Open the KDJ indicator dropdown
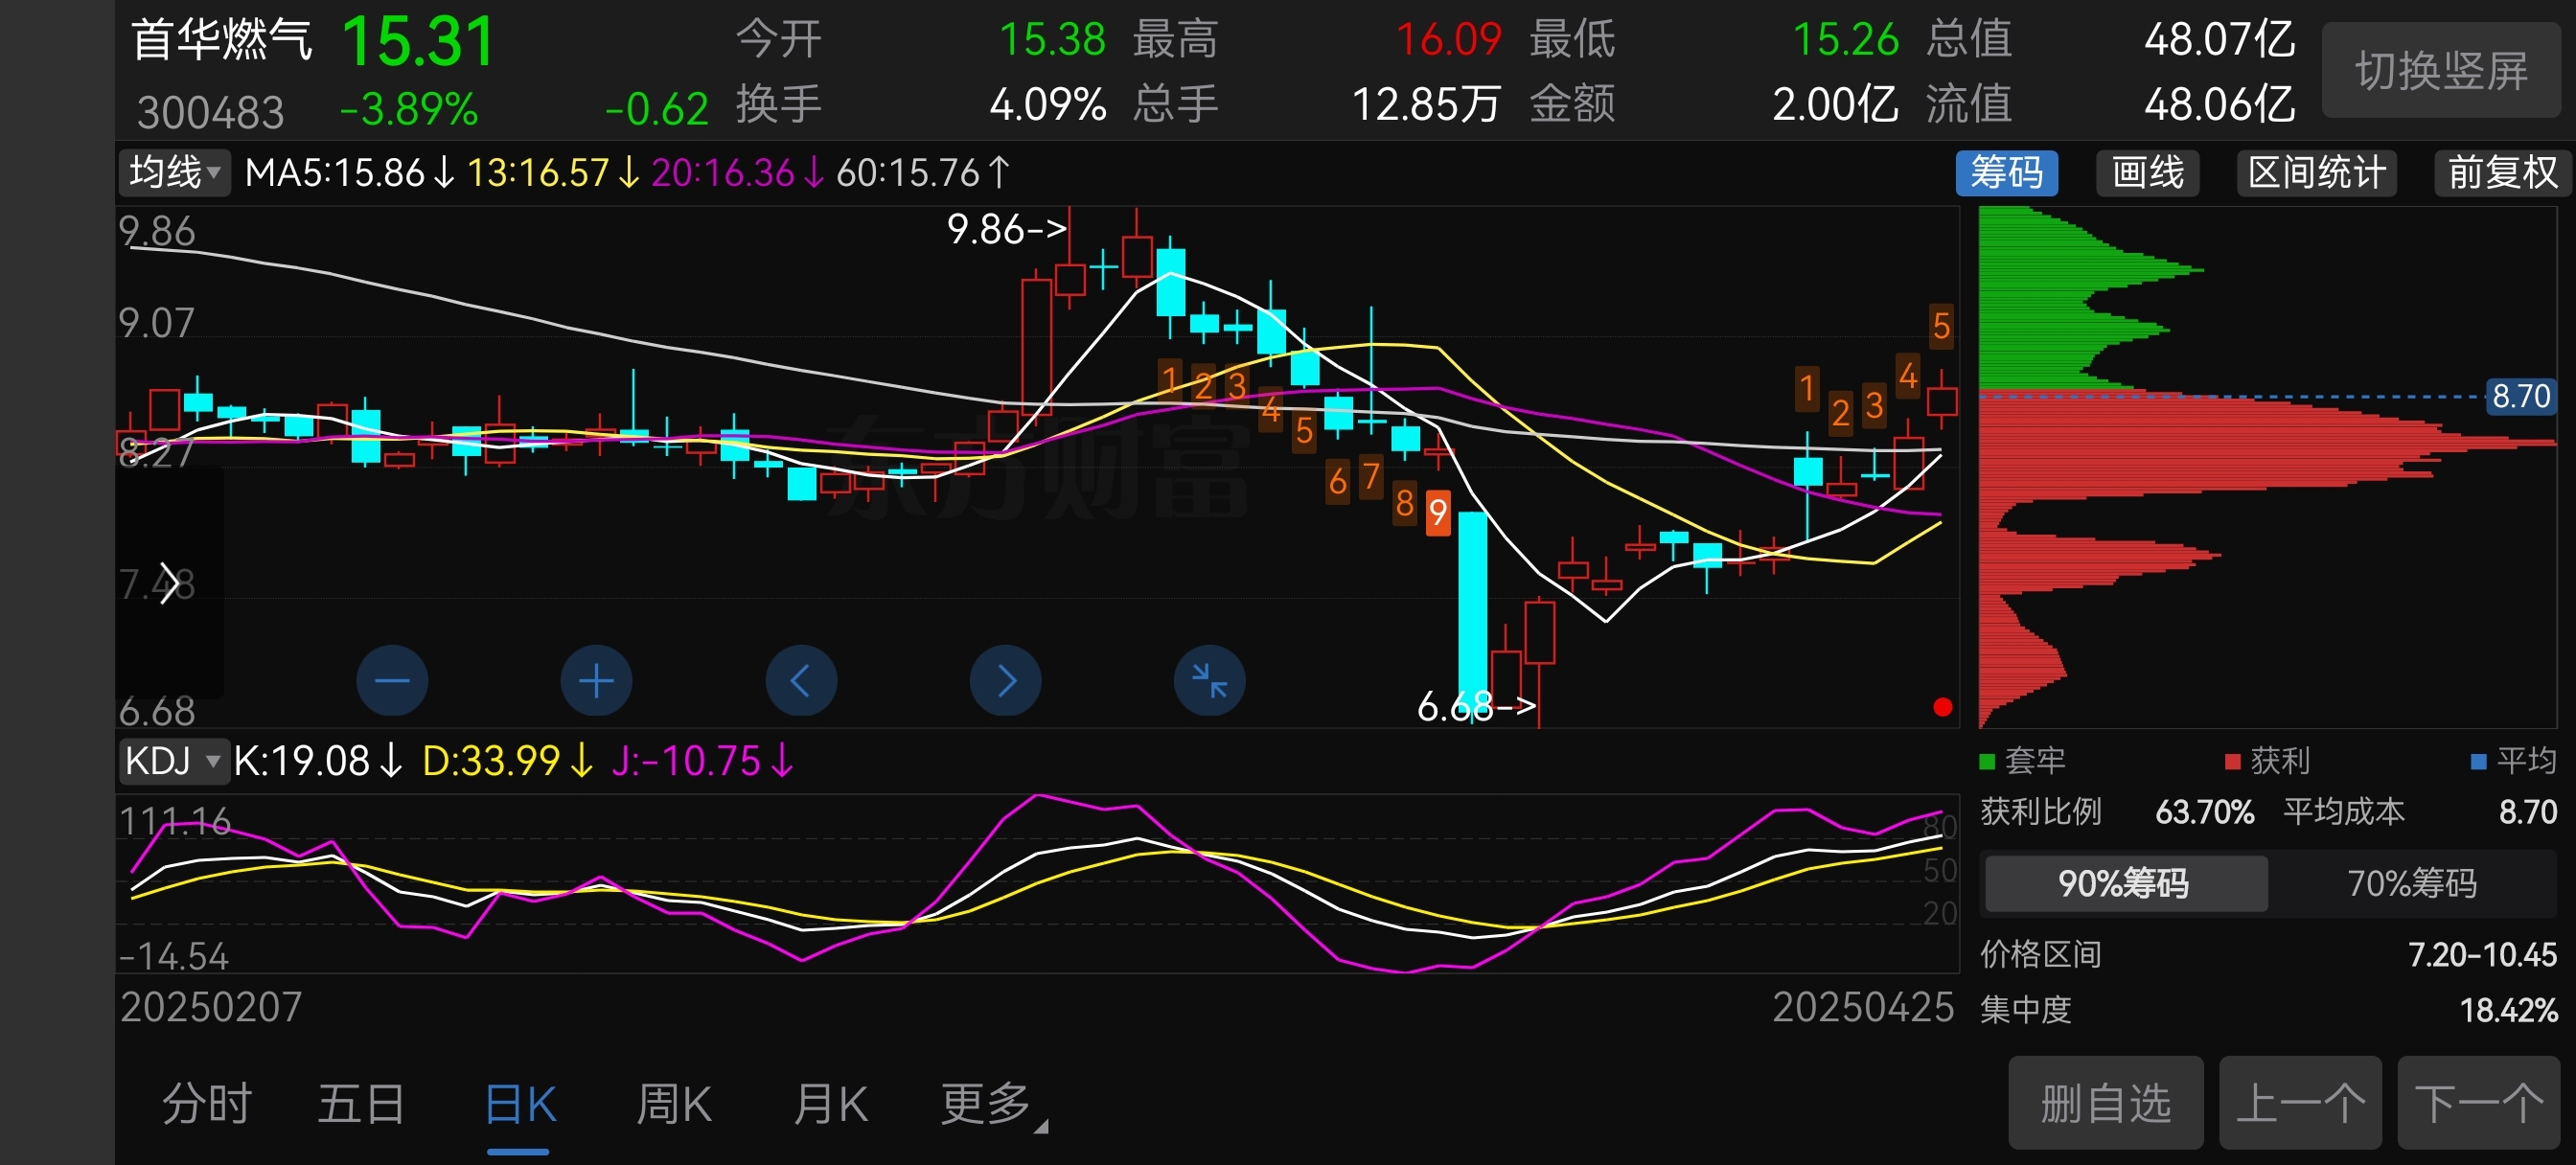 [173, 761]
